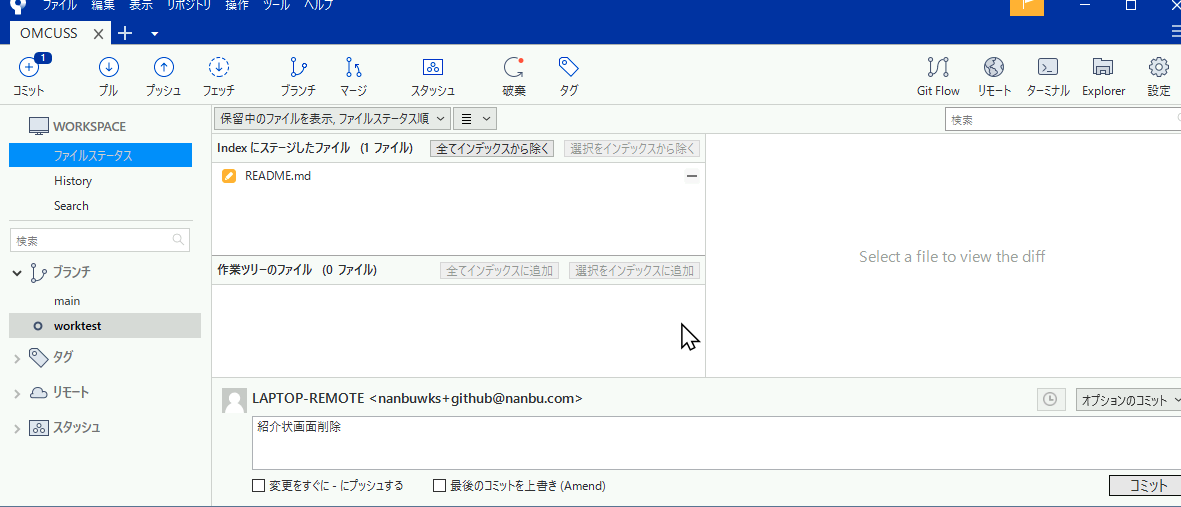Viewport: 1181px width, 507px height.
Task: Expand the Remotes (リモート) section
Action: tap(17, 393)
